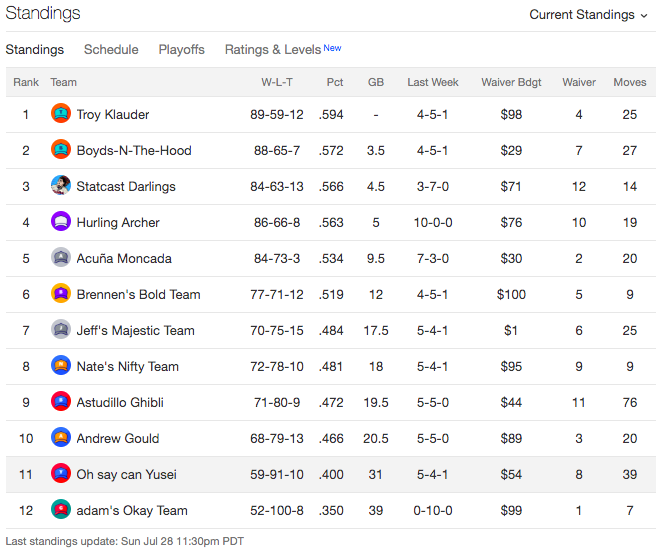The image size is (659, 551).
Task: Open Brennen's Bold Team yellow avatar
Action: [61, 293]
